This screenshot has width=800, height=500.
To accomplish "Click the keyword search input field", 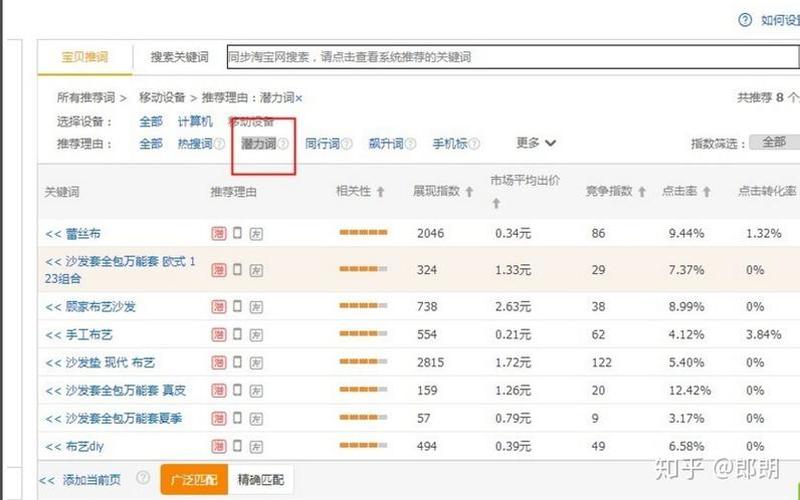I will [513, 57].
